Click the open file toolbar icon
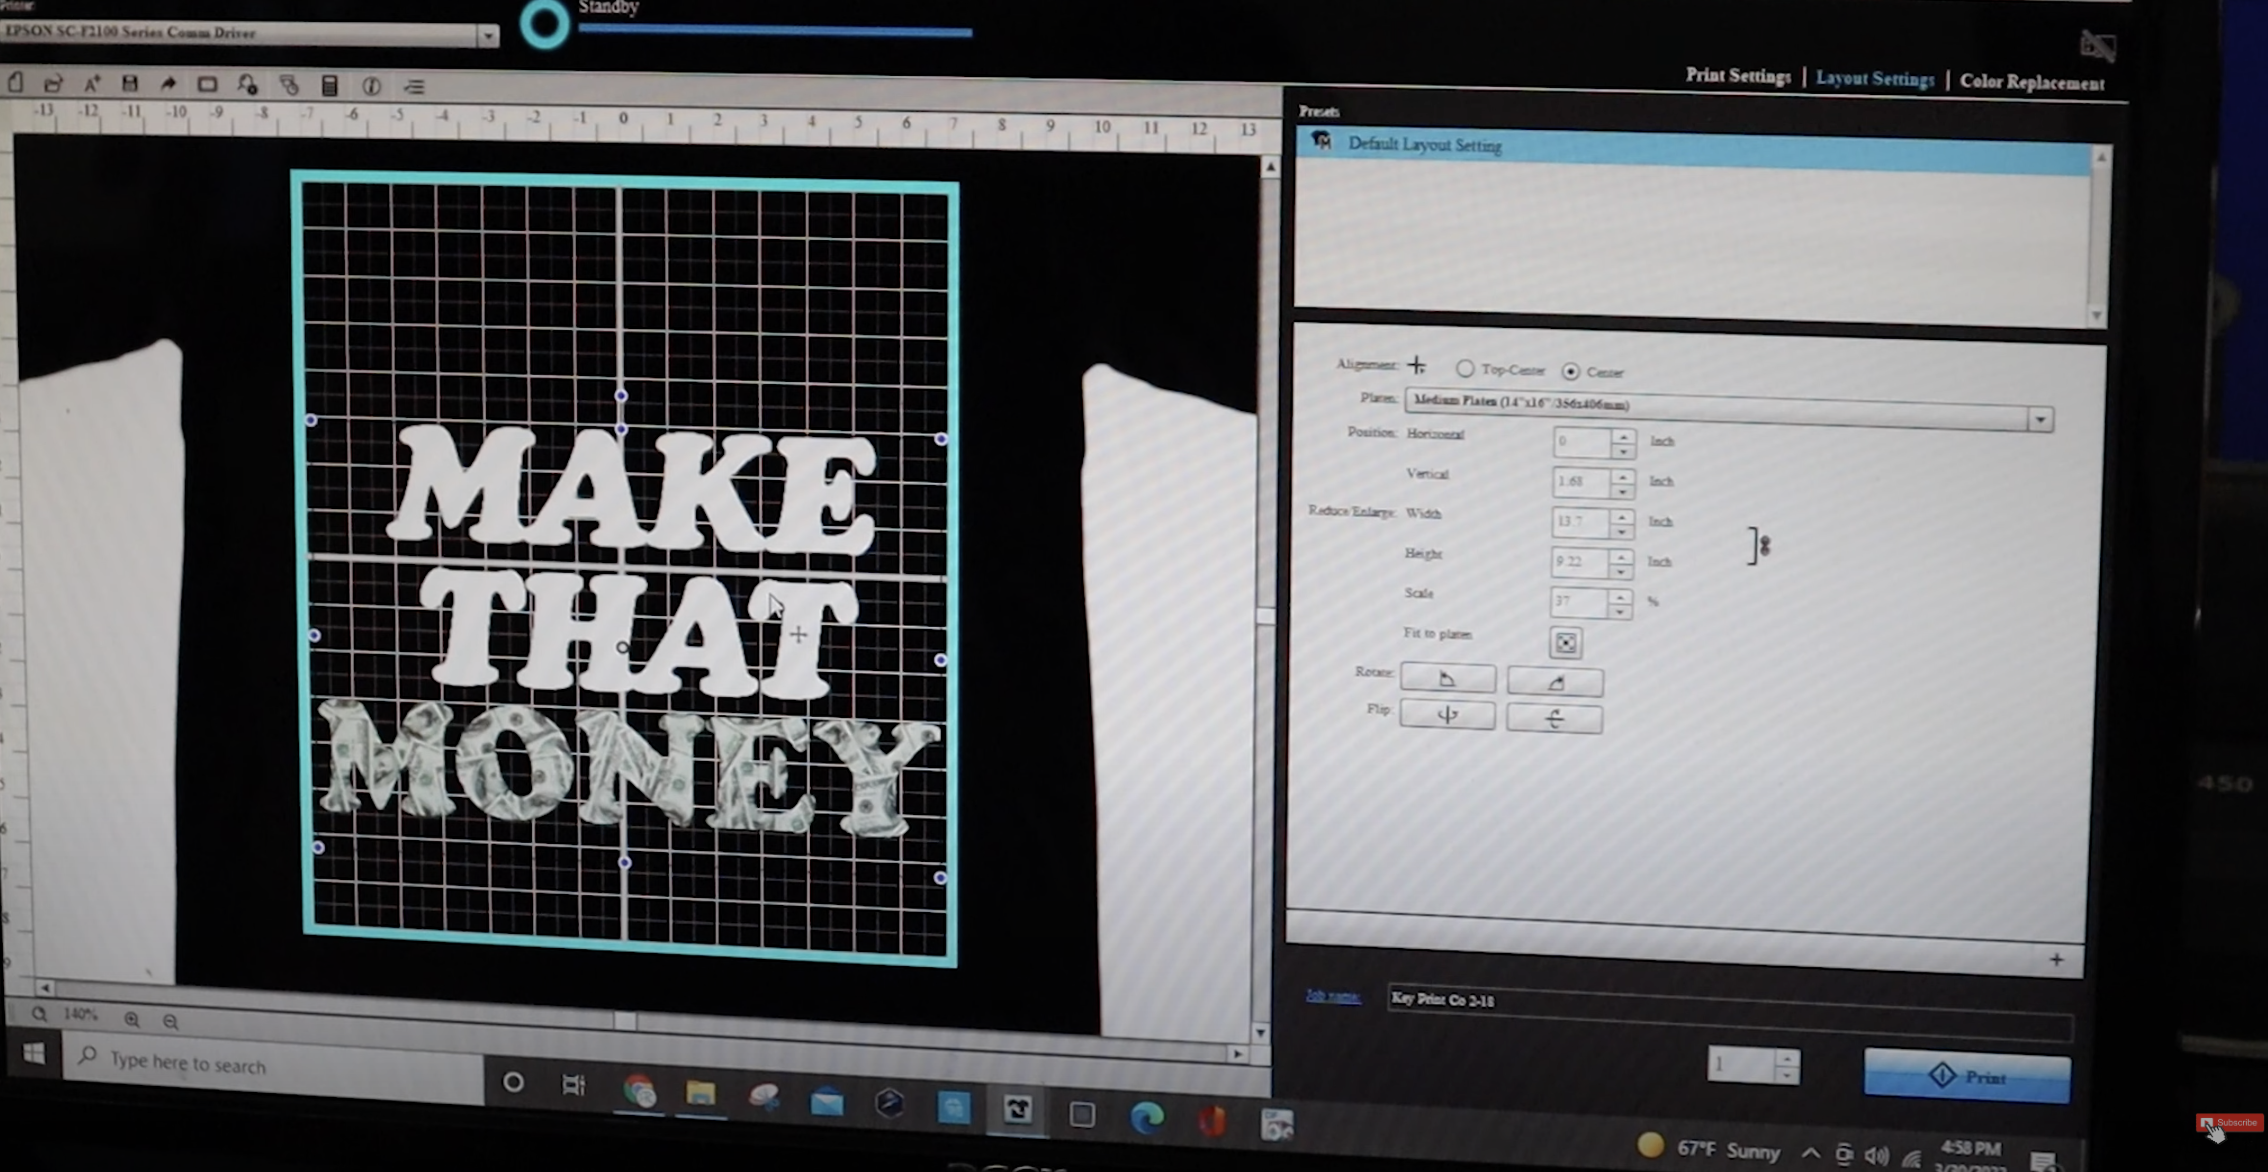The image size is (2268, 1172). point(53,84)
